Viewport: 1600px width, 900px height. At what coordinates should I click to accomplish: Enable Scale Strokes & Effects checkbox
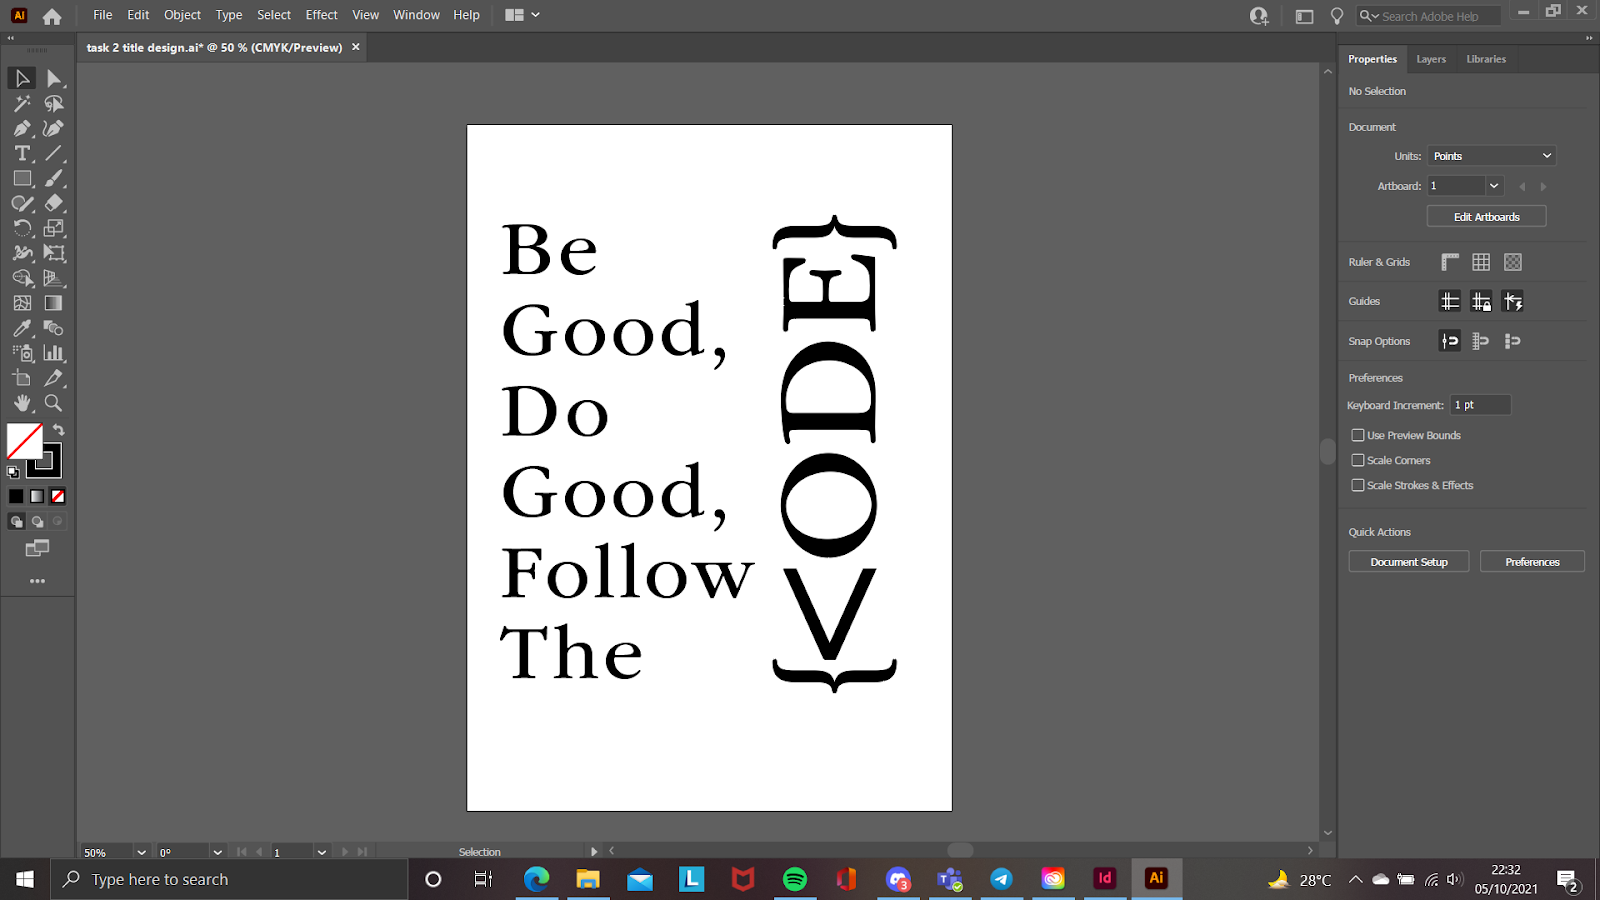point(1358,485)
